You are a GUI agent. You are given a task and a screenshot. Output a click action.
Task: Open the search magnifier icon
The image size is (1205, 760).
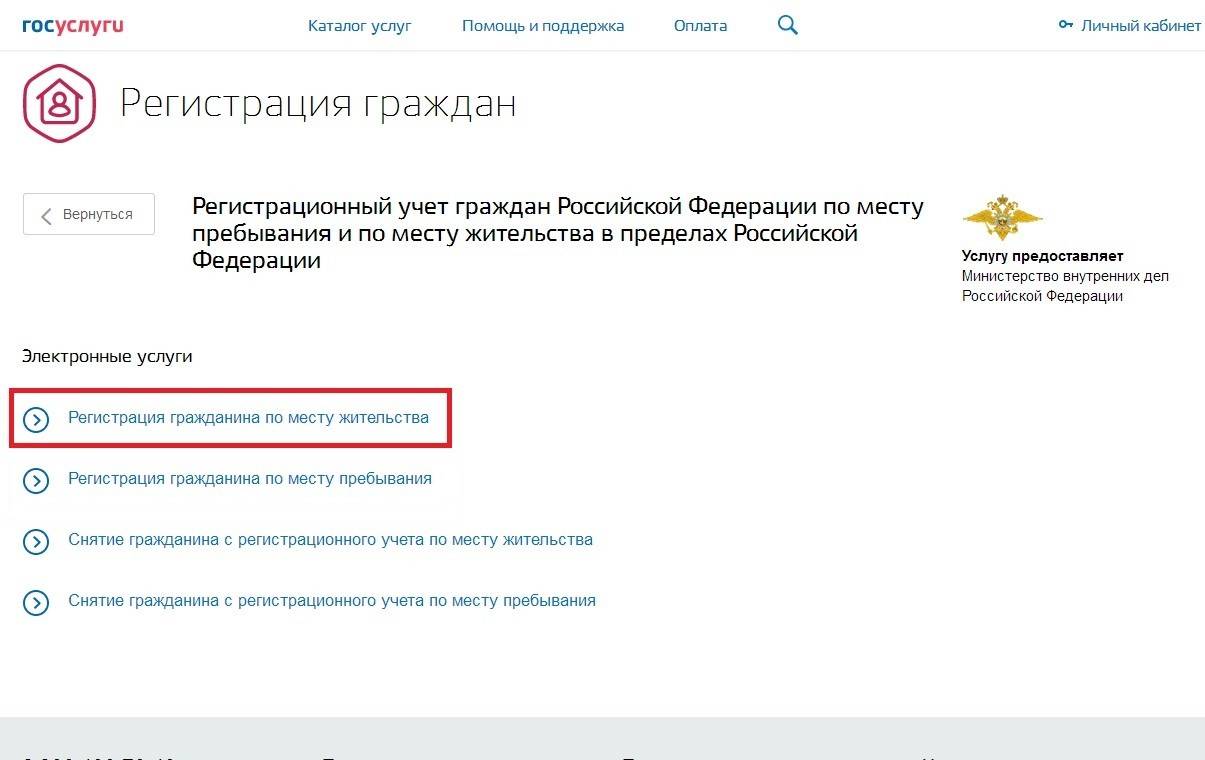[787, 26]
